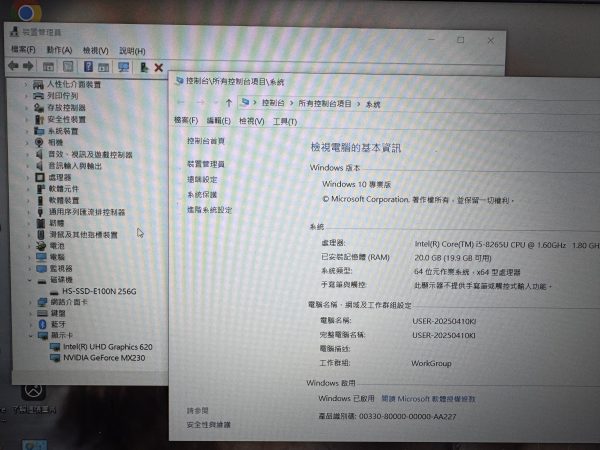Click the Forward arrow in Device Manager toolbar
The image size is (600, 450).
(x=28, y=66)
